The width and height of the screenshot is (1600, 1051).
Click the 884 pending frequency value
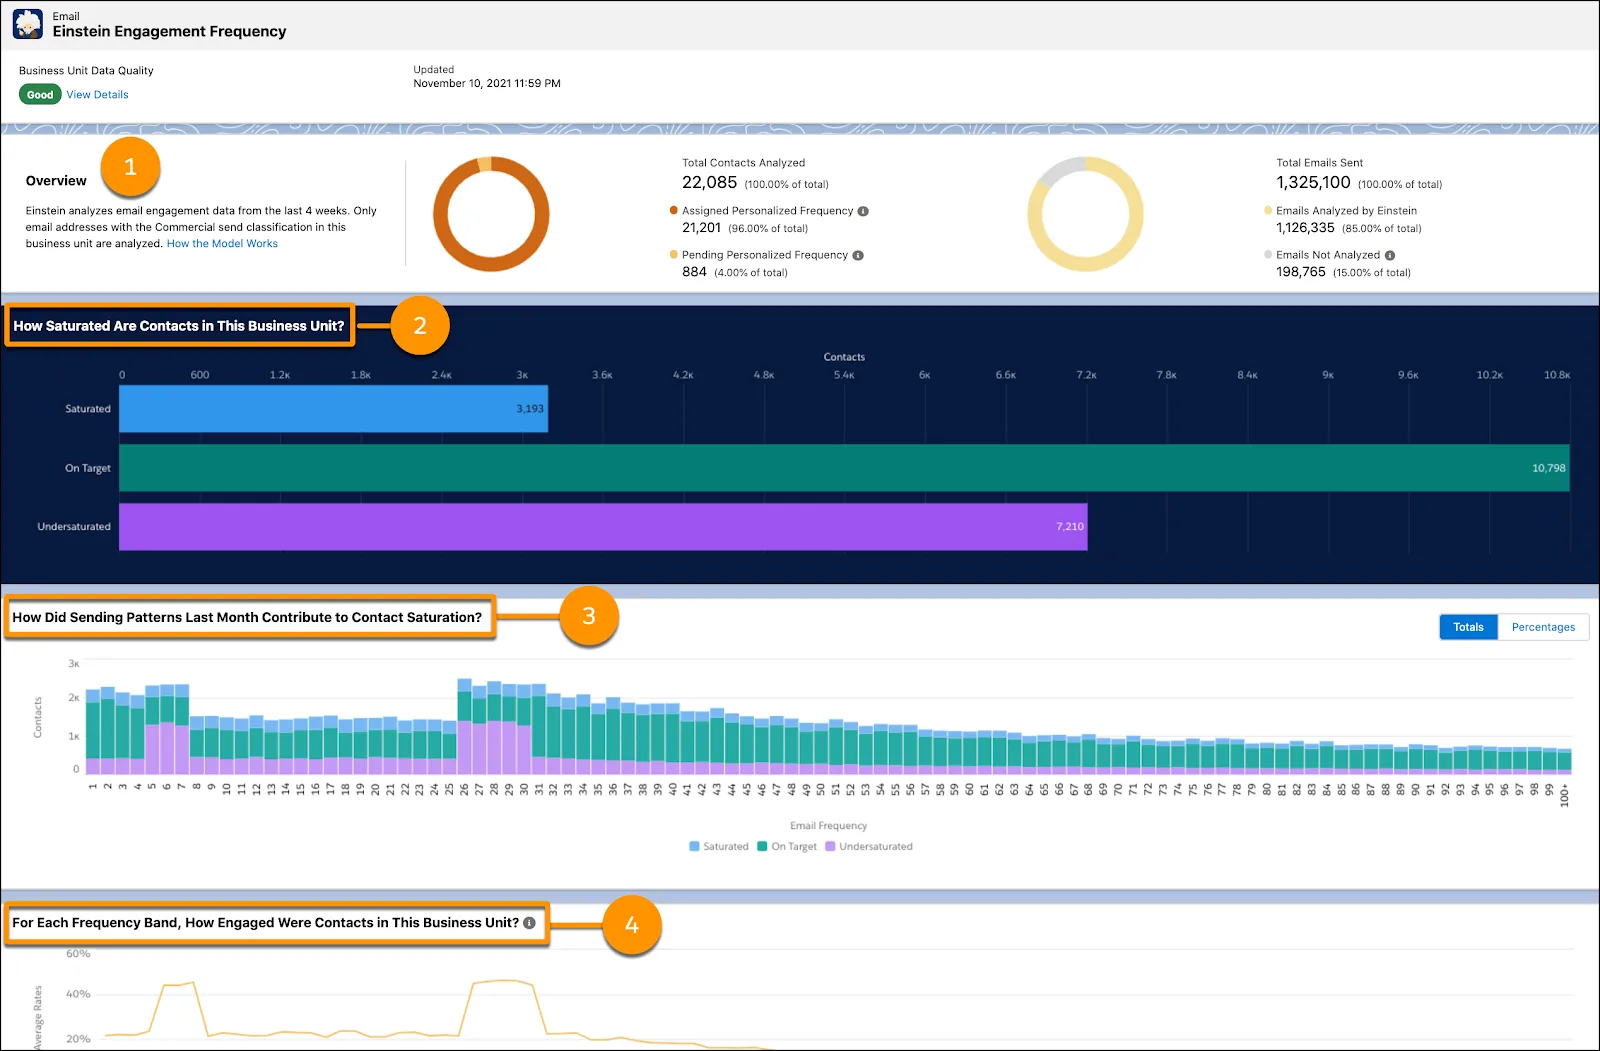694,272
